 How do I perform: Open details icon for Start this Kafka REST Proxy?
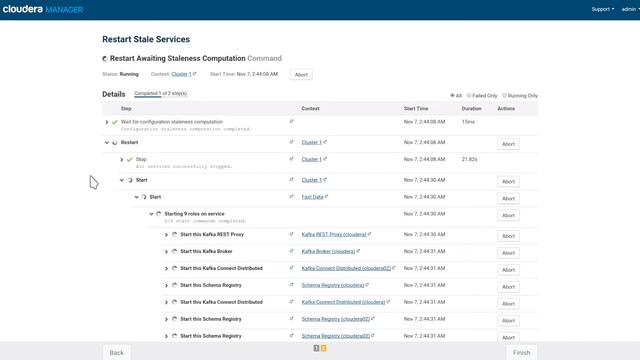point(291,234)
